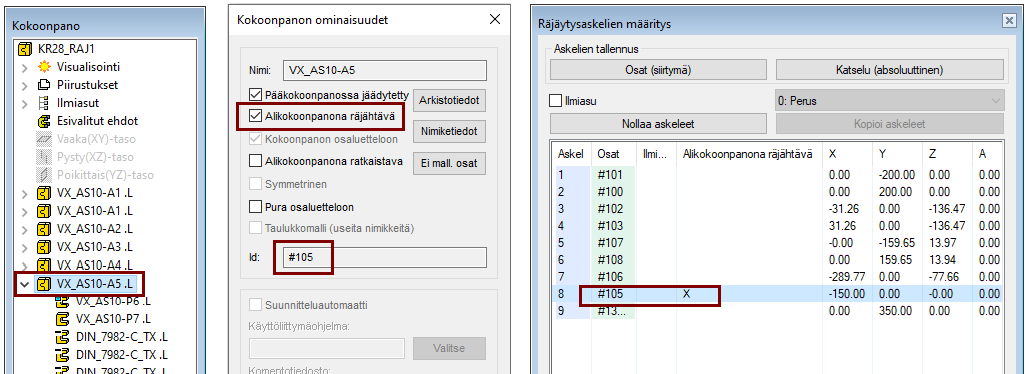Click the Visualisointi sun icon
Screen dimensions: 1029x374
pos(44,67)
